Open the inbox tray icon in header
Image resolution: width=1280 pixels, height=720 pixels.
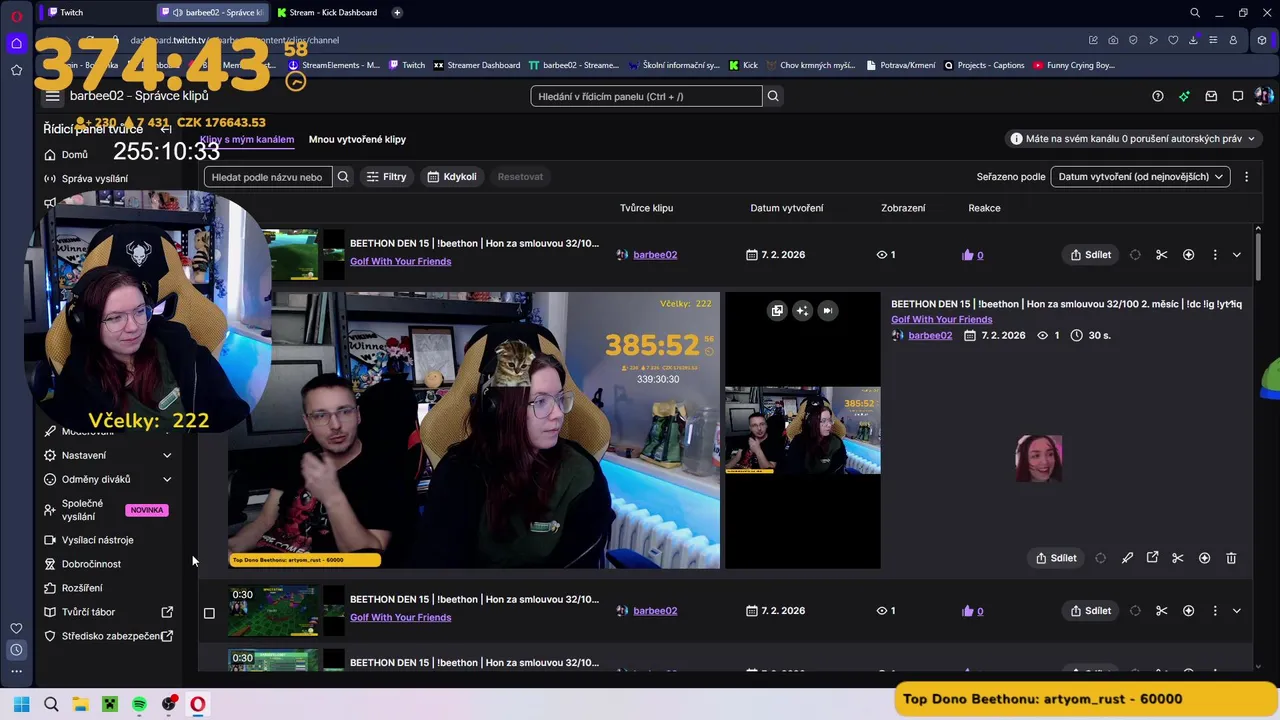(x=1211, y=96)
